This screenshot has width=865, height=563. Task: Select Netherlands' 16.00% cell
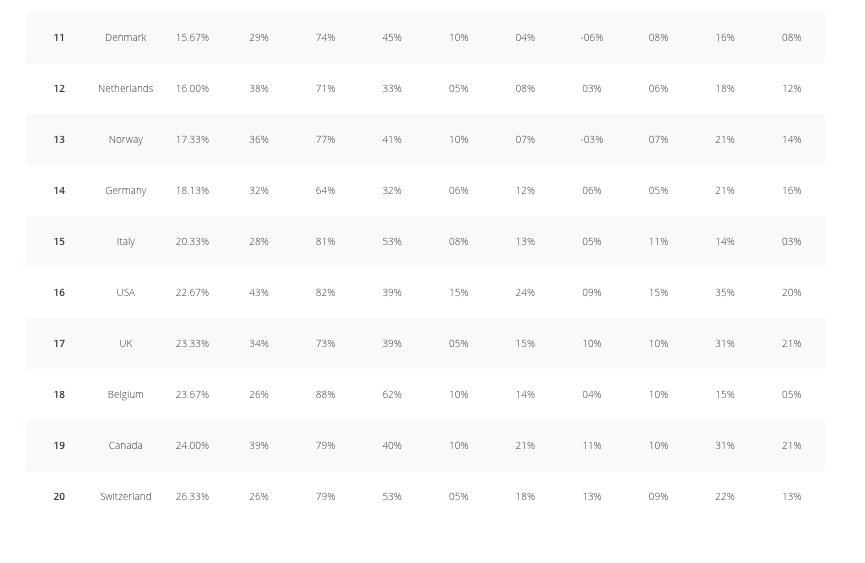[x=192, y=88]
